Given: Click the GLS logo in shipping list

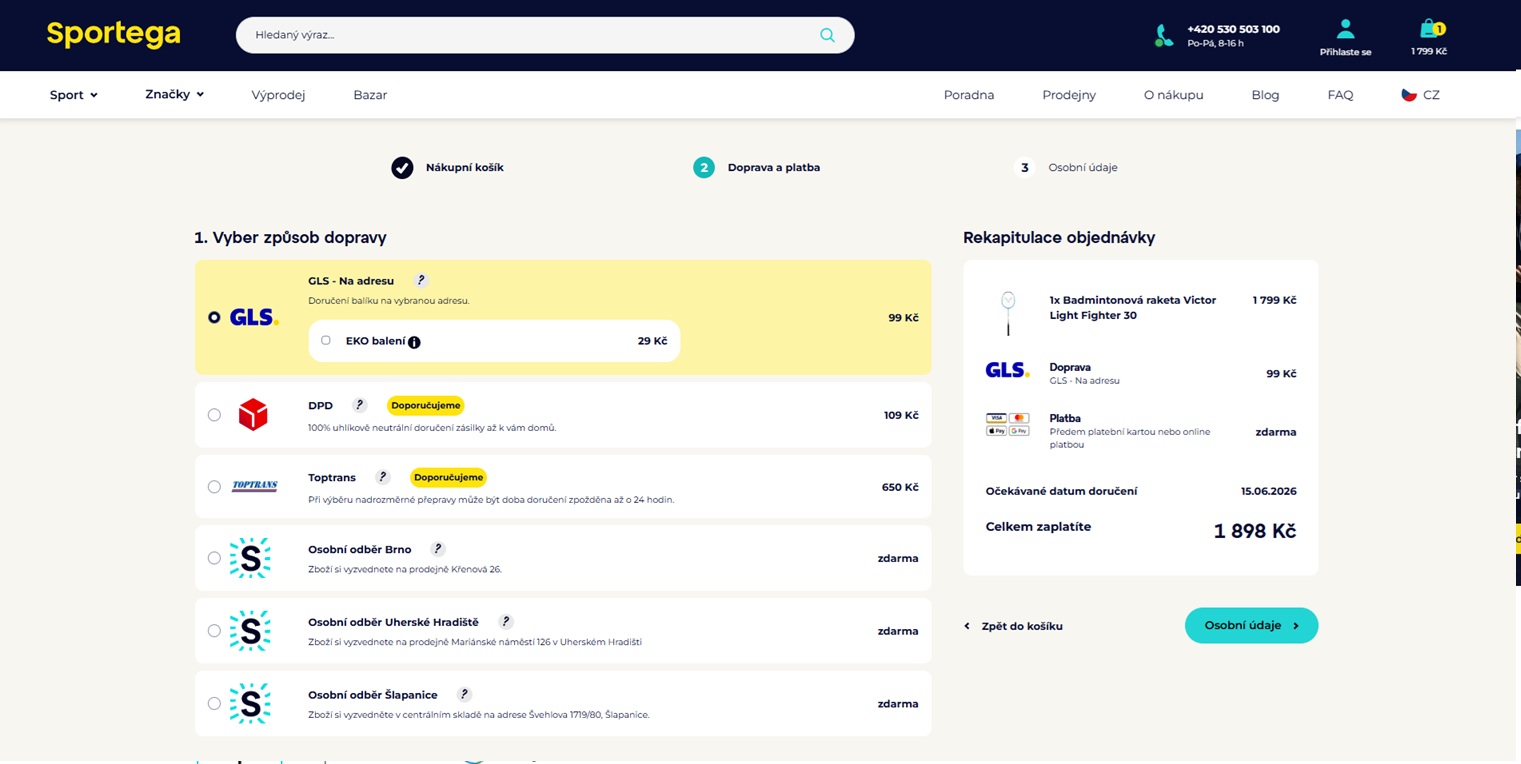Looking at the screenshot, I should pos(254,317).
